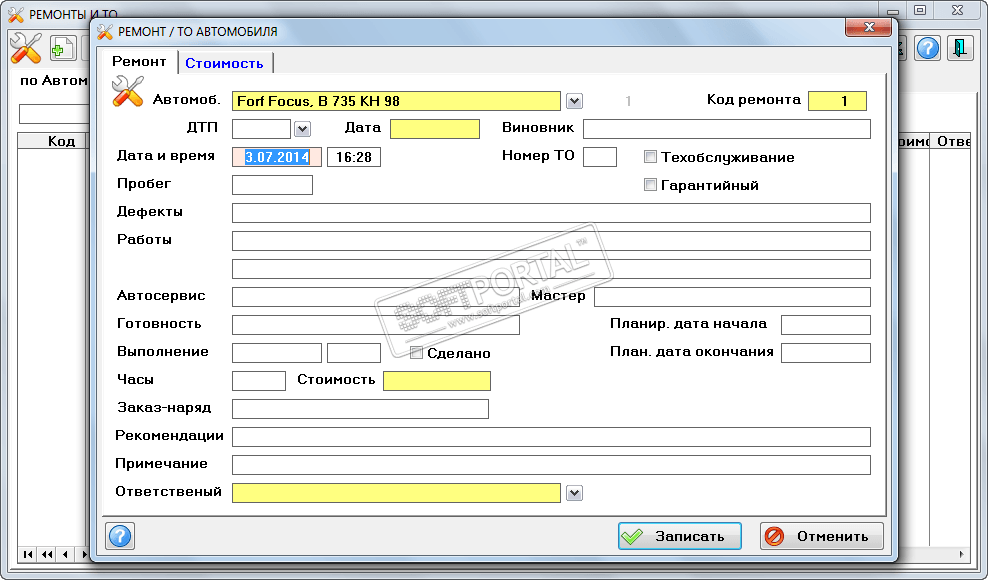This screenshot has height=580, width=988.
Task: Click the background table scrollbar right arrow
Action: (x=962, y=554)
